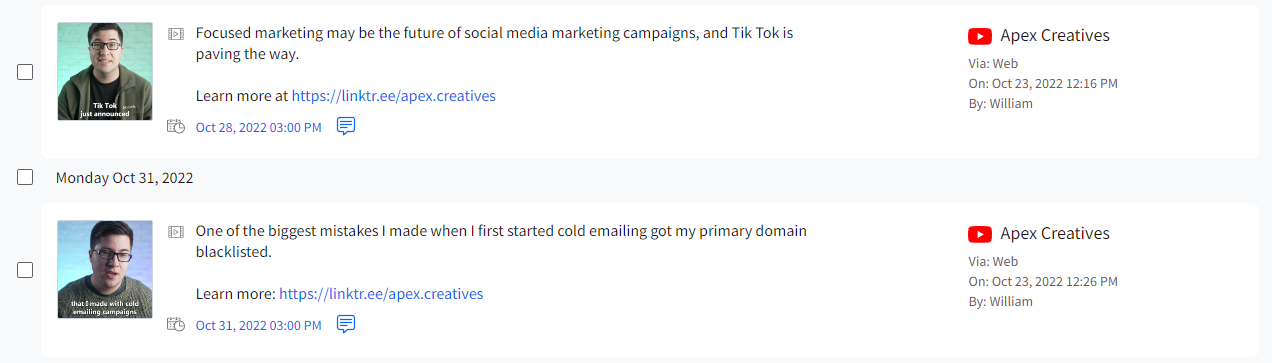Click the video type icon beside Tik Tok post

(176, 33)
